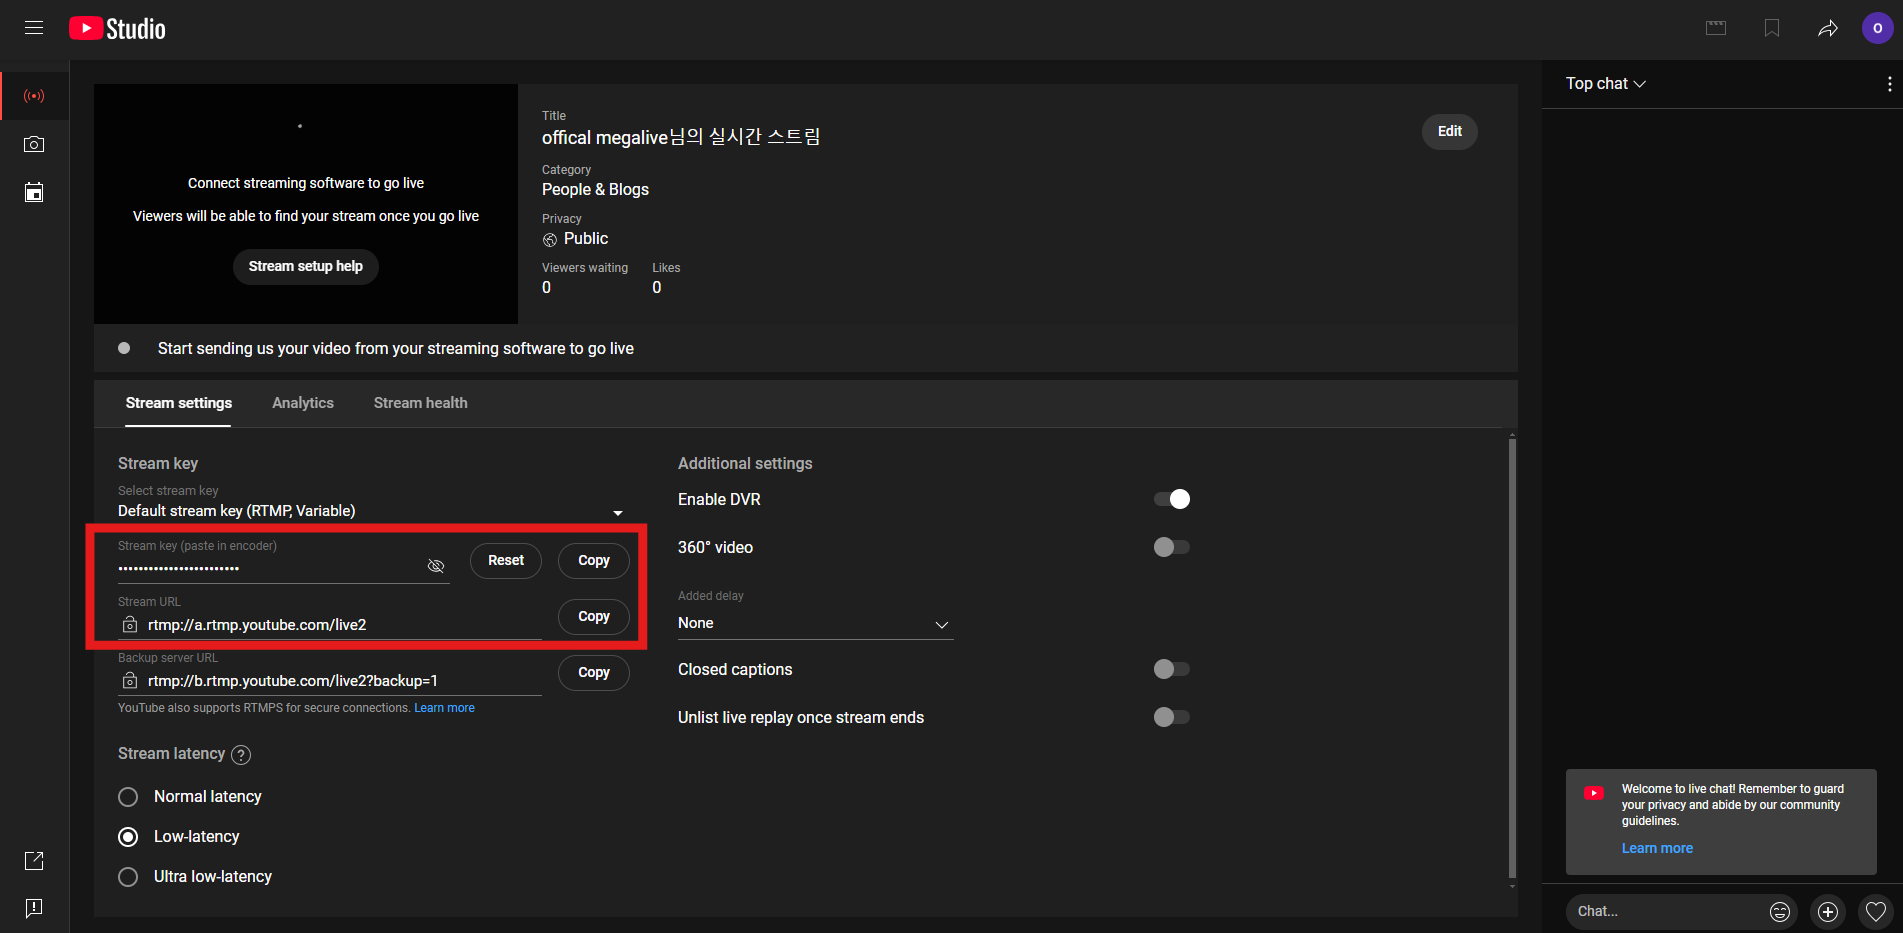
Task: Copy the Backup server URL
Action: (x=594, y=673)
